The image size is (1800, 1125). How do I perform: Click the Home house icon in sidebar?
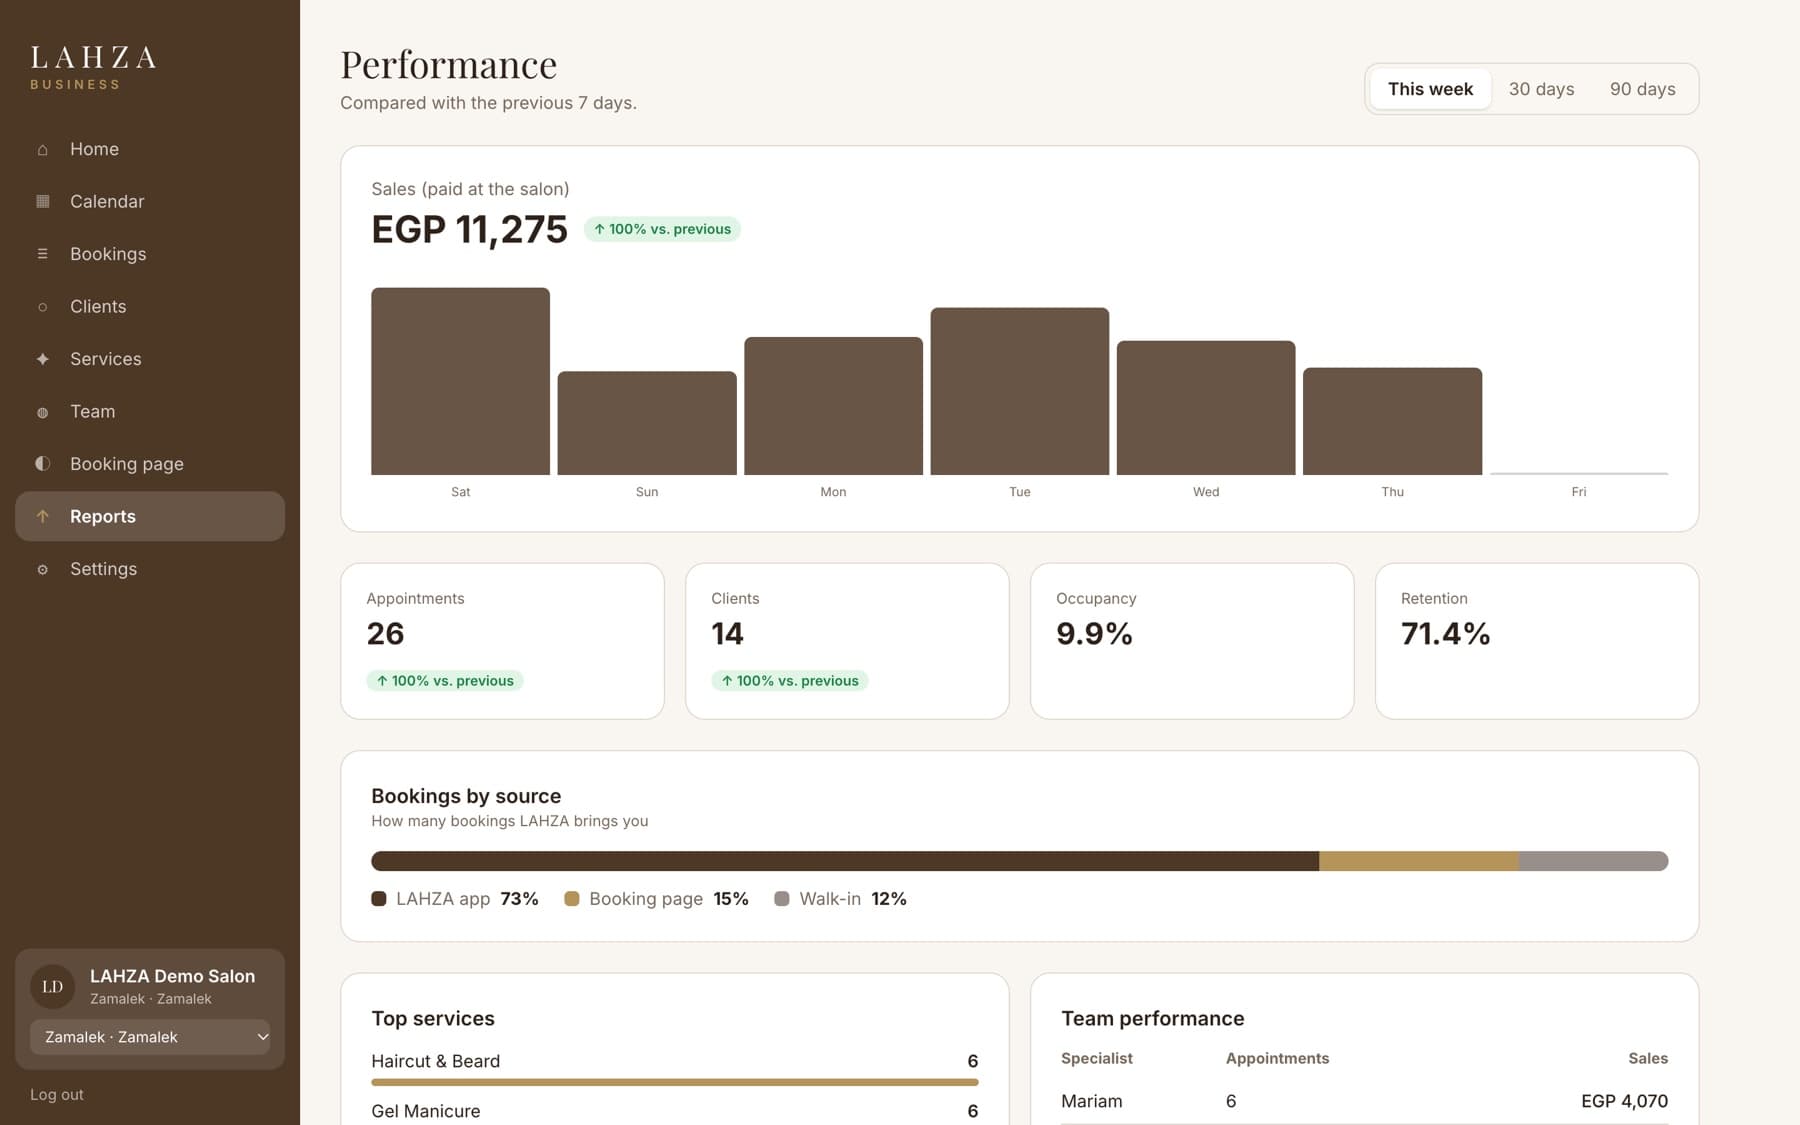coord(42,149)
